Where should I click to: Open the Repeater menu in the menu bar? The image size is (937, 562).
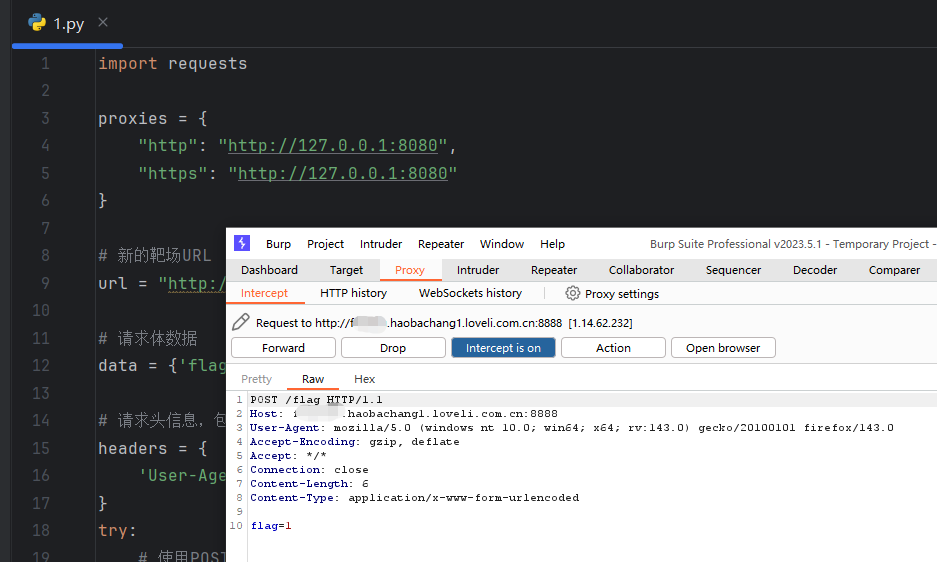(441, 244)
